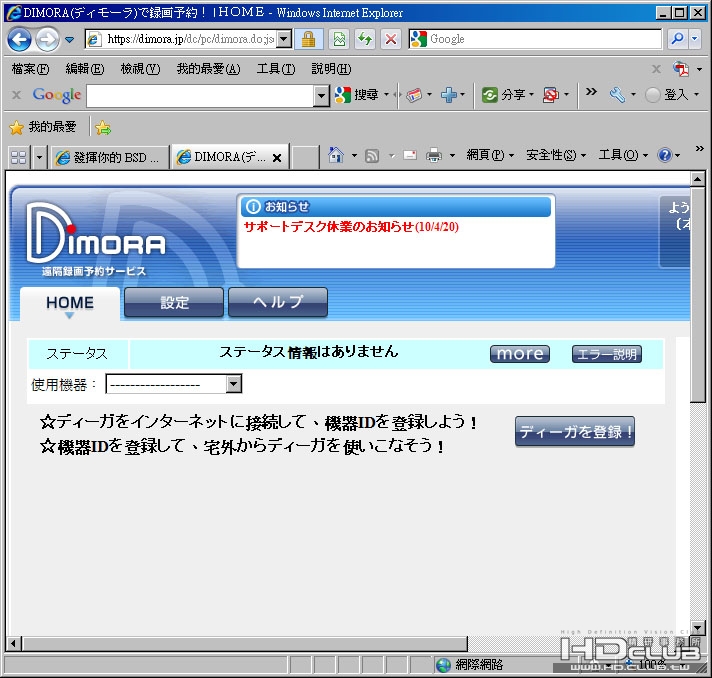The height and width of the screenshot is (678, 712).
Task: Open the 檔案(F) menu
Action: (30, 69)
